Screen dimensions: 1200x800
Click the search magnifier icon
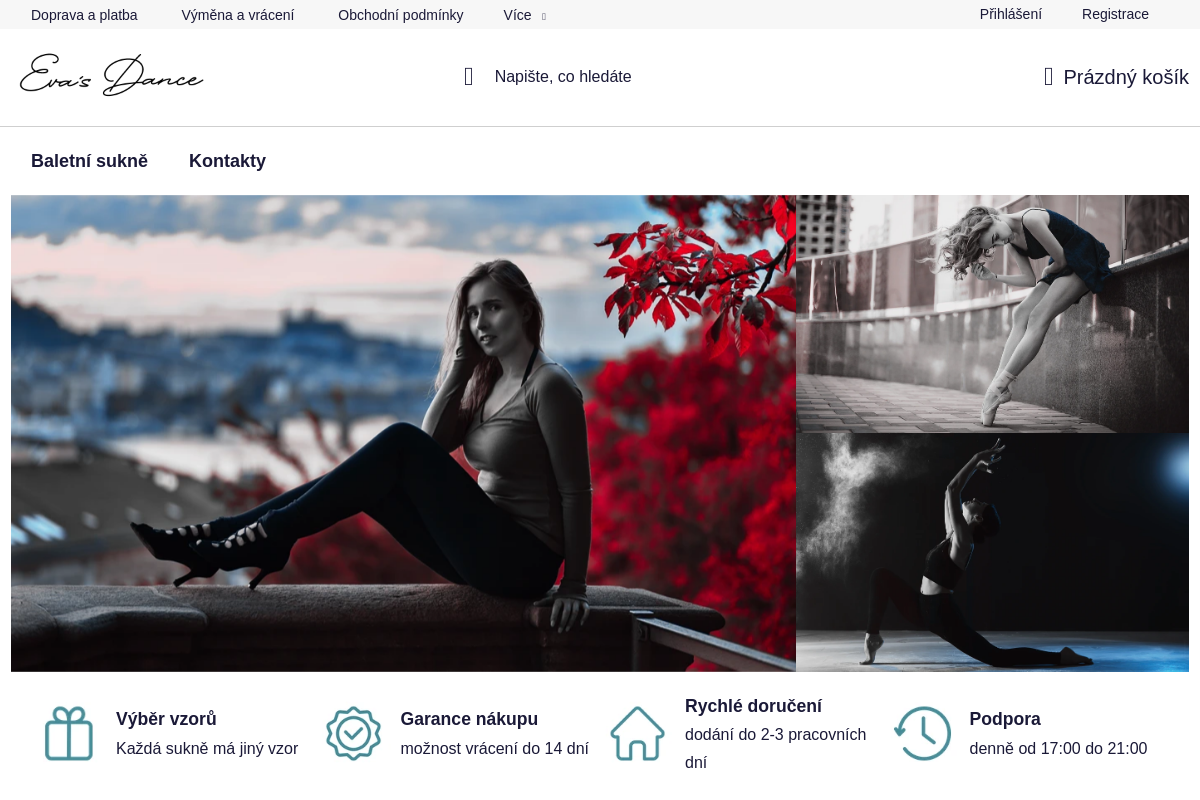pos(468,77)
